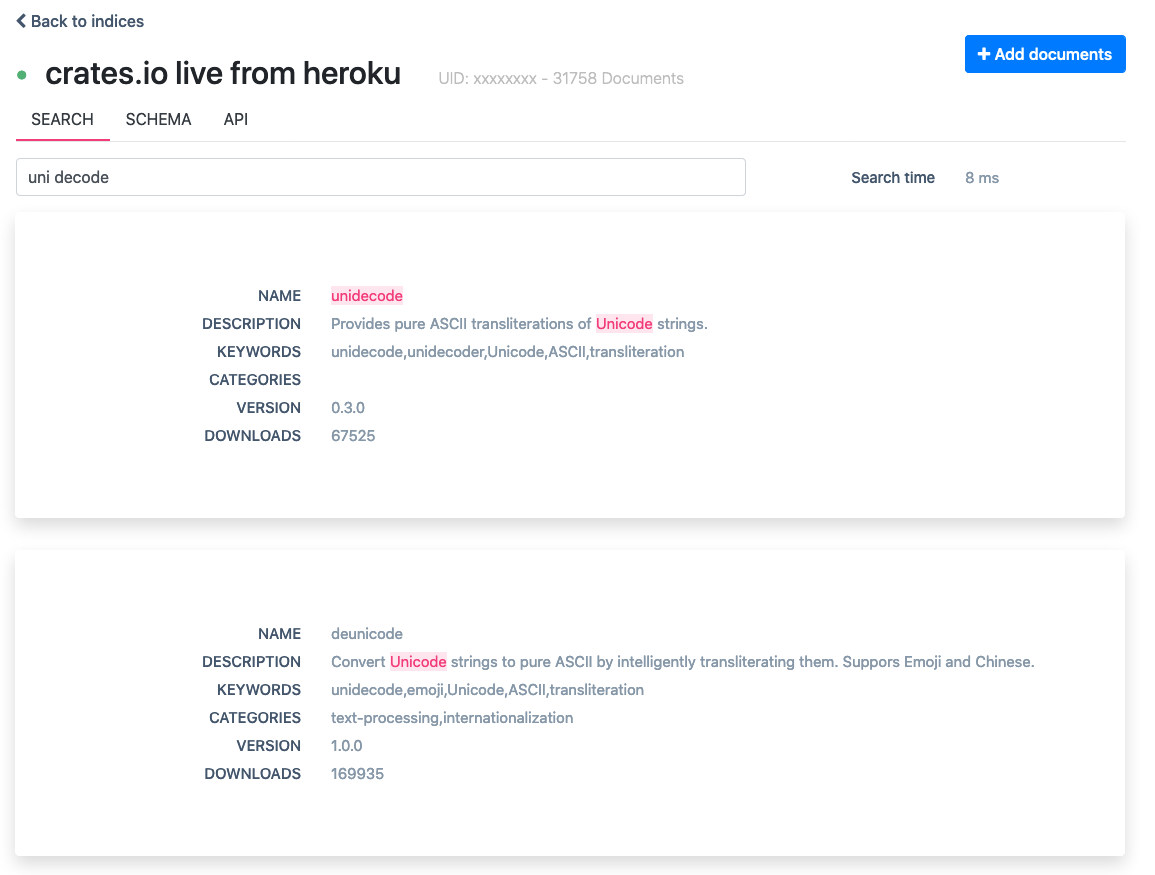
Task: Click version value 0.3.0
Action: click(x=348, y=407)
